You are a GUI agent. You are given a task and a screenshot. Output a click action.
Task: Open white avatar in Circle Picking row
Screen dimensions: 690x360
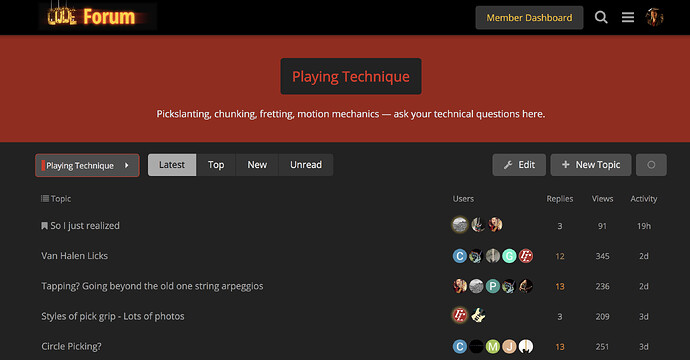pos(526,346)
